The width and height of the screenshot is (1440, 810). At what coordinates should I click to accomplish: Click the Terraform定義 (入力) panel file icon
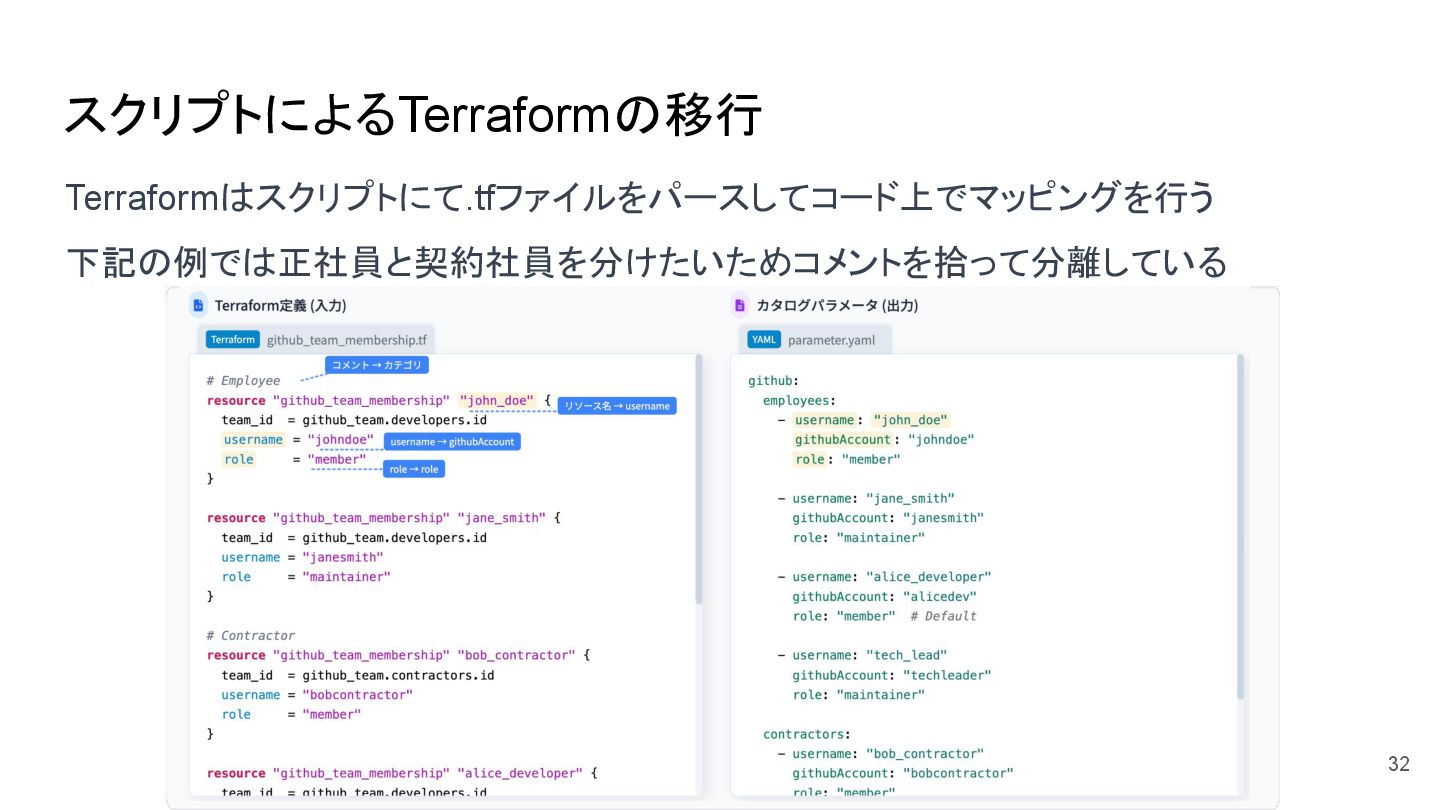[198, 305]
